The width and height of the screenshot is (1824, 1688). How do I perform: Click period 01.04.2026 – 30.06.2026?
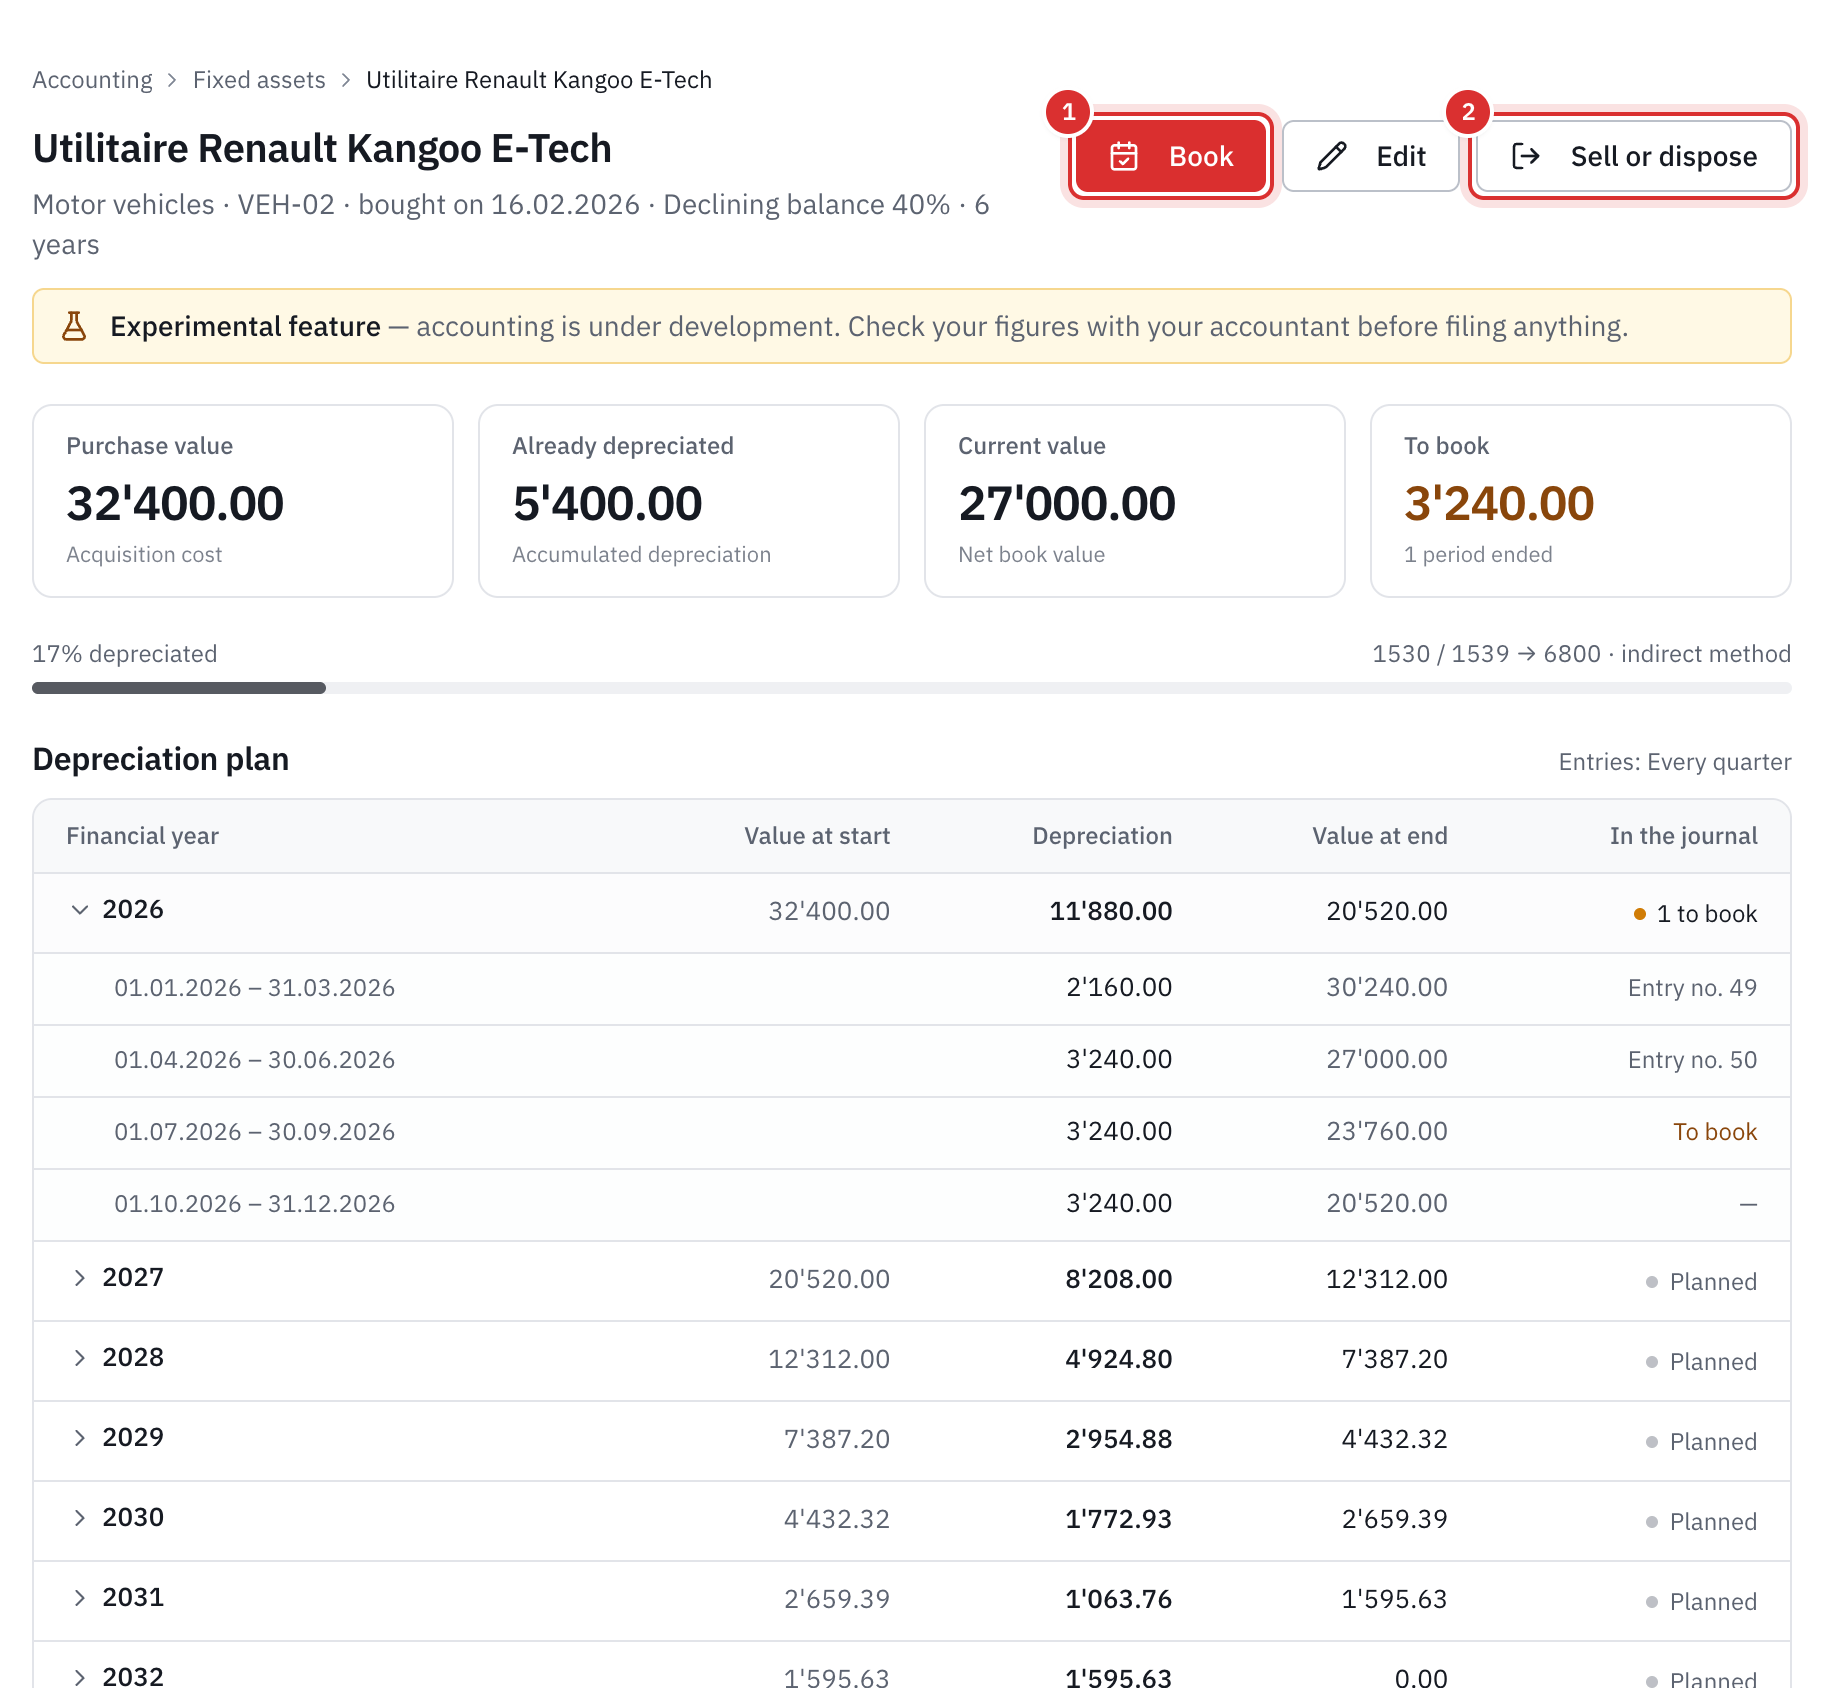coord(255,1060)
